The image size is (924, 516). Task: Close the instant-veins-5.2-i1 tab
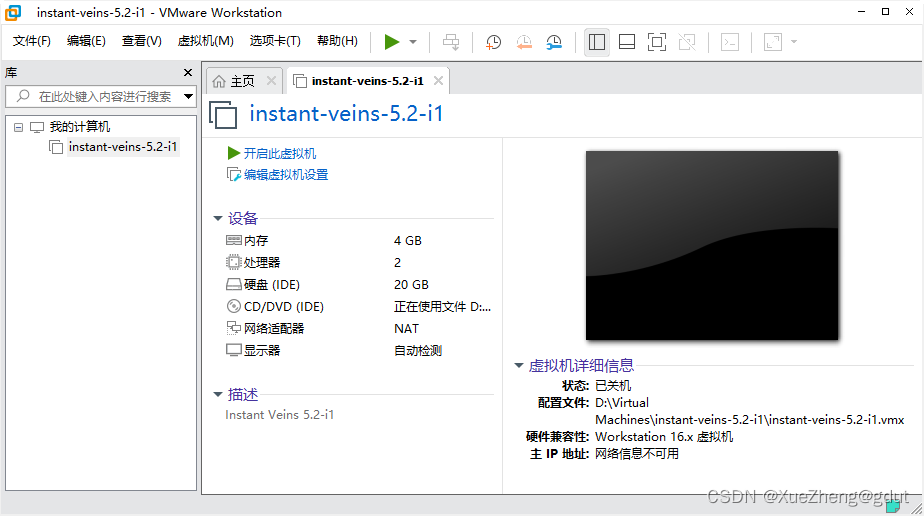pyautogui.click(x=438, y=81)
